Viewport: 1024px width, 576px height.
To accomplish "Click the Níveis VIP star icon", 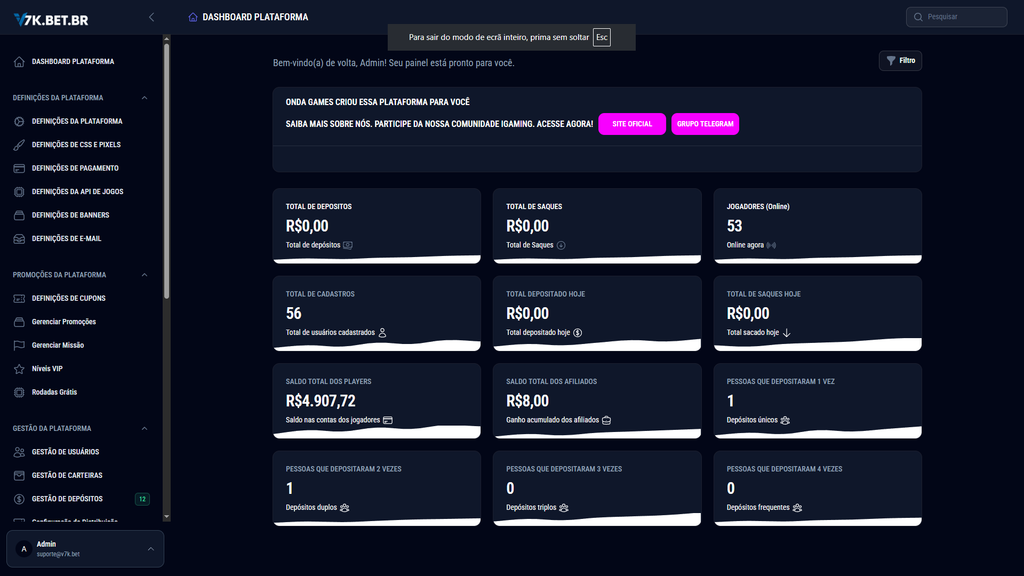I will click(x=20, y=369).
